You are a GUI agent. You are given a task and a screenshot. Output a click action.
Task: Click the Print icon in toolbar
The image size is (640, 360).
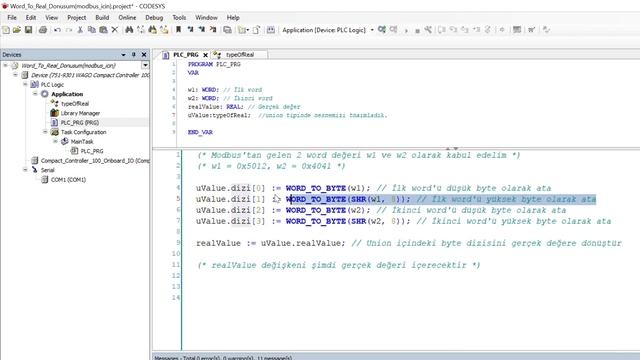[42, 30]
